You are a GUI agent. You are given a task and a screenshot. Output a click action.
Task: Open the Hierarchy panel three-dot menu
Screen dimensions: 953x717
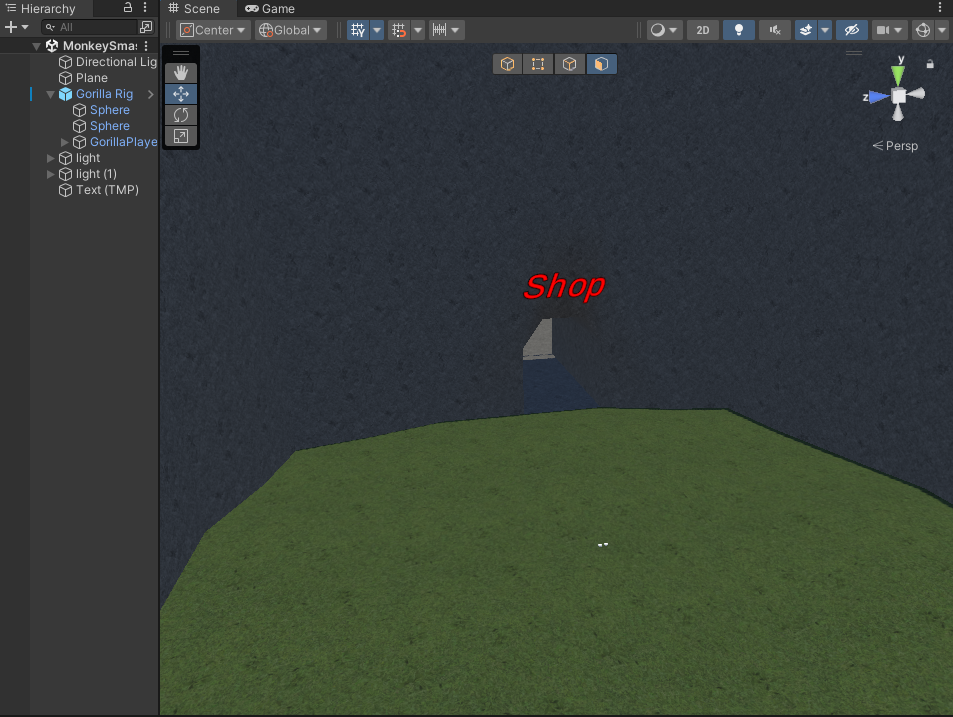pyautogui.click(x=145, y=7)
